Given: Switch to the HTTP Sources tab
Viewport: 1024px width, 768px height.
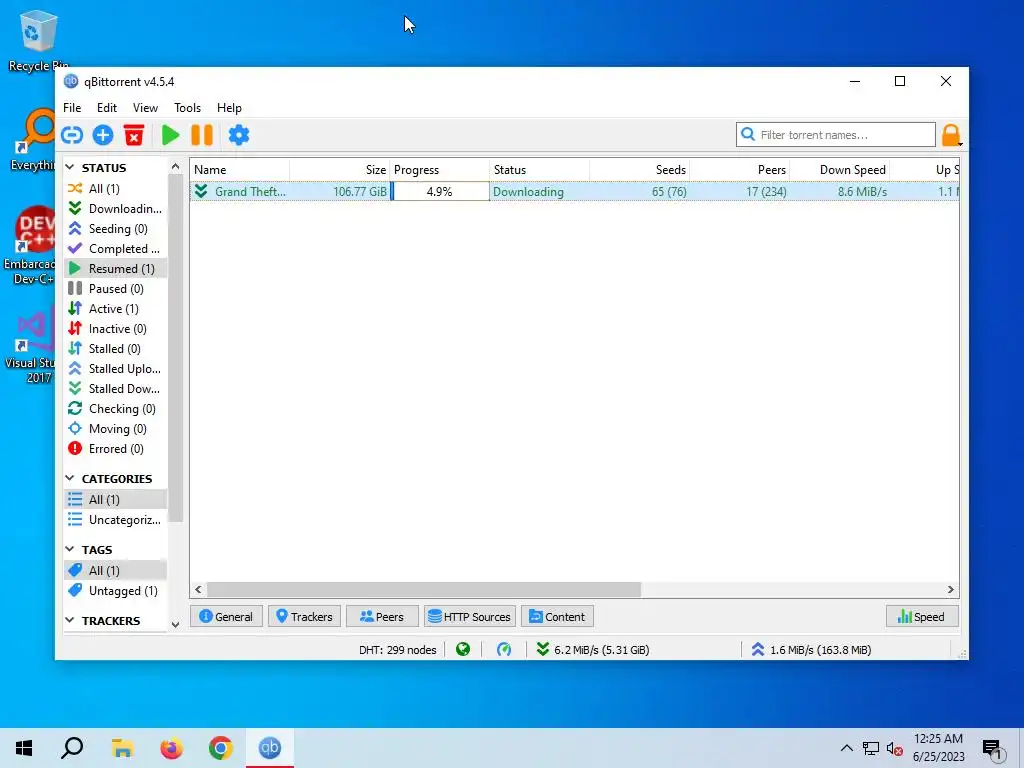Looking at the screenshot, I should click(x=470, y=616).
